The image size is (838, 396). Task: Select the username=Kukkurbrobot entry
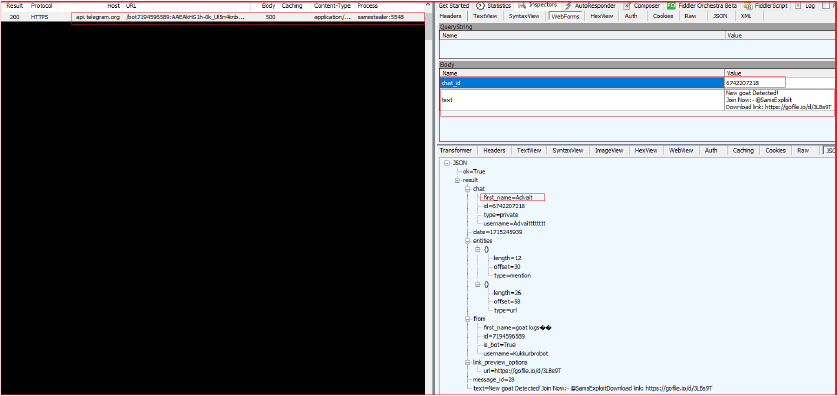click(516, 353)
